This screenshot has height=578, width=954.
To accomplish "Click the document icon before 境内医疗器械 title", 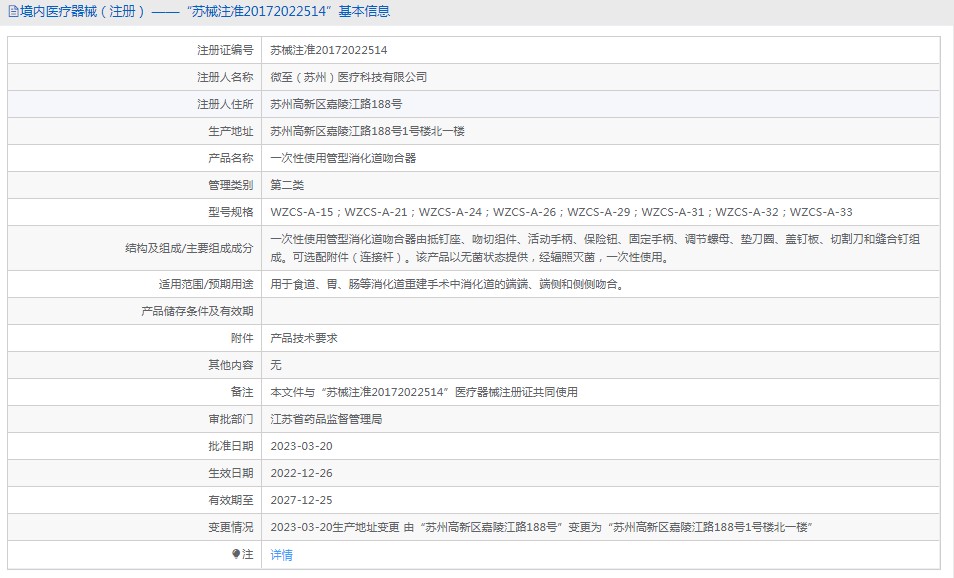I will tap(13, 12).
